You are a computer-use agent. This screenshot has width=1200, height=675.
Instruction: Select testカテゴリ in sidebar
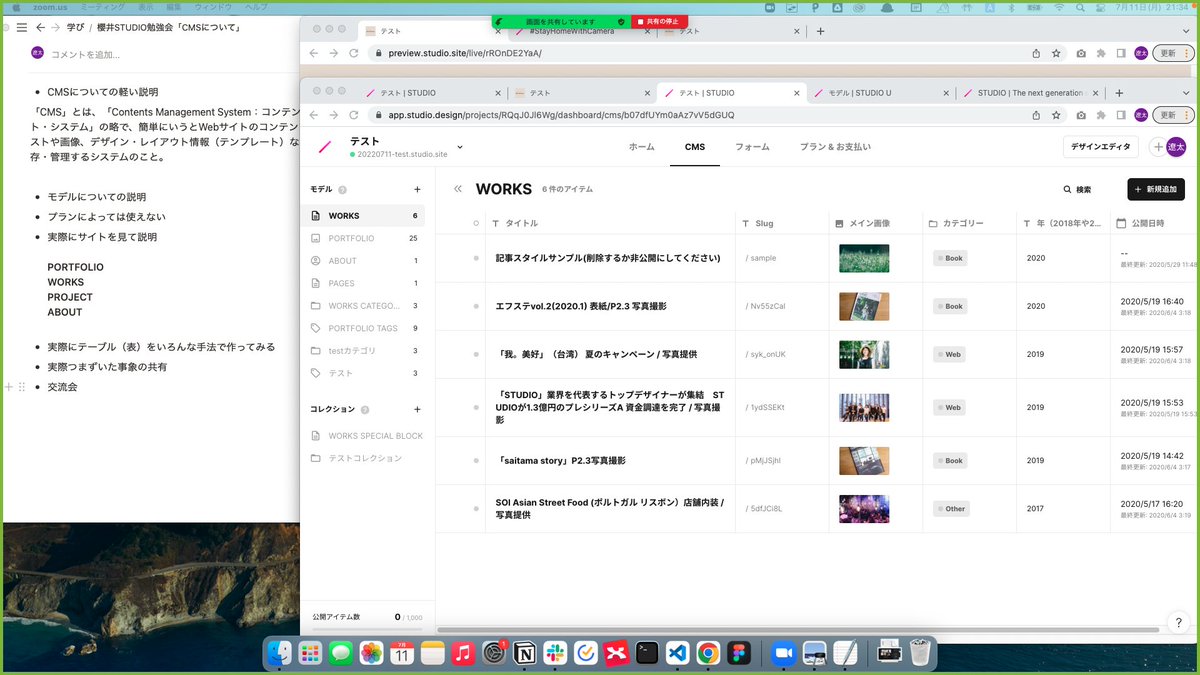(x=364, y=351)
